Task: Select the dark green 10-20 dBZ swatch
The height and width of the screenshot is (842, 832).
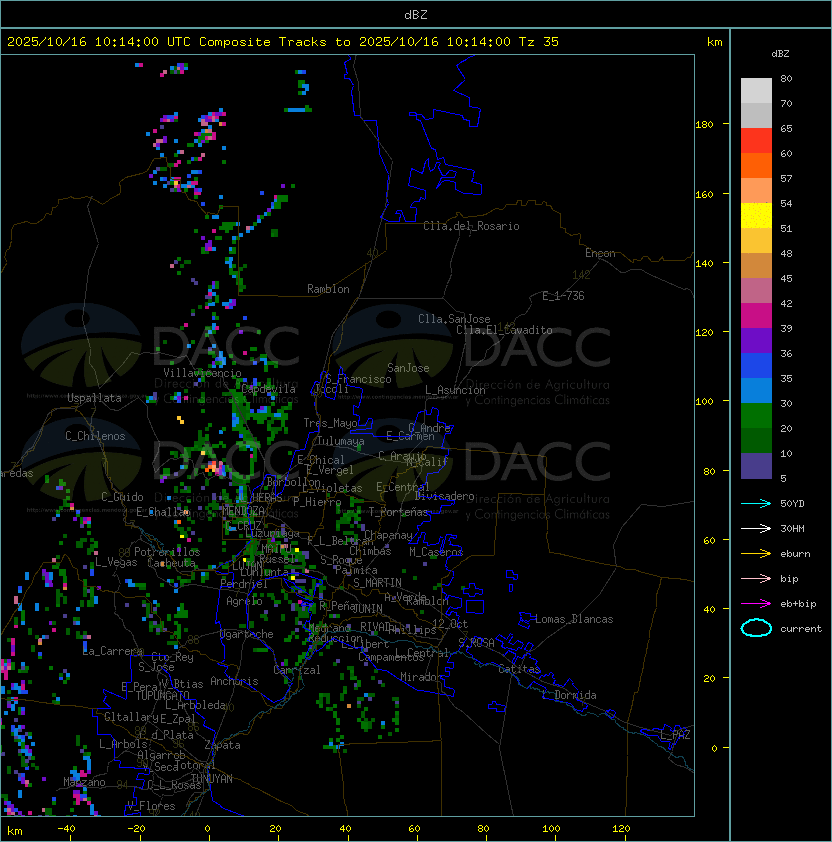Action: [x=756, y=441]
